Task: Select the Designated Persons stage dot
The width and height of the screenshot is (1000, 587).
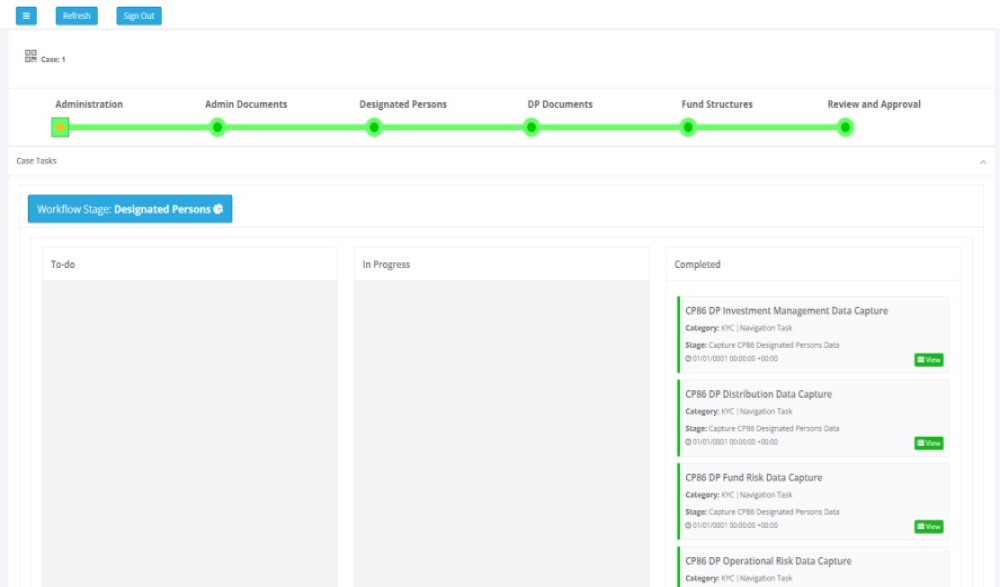Action: tap(374, 127)
